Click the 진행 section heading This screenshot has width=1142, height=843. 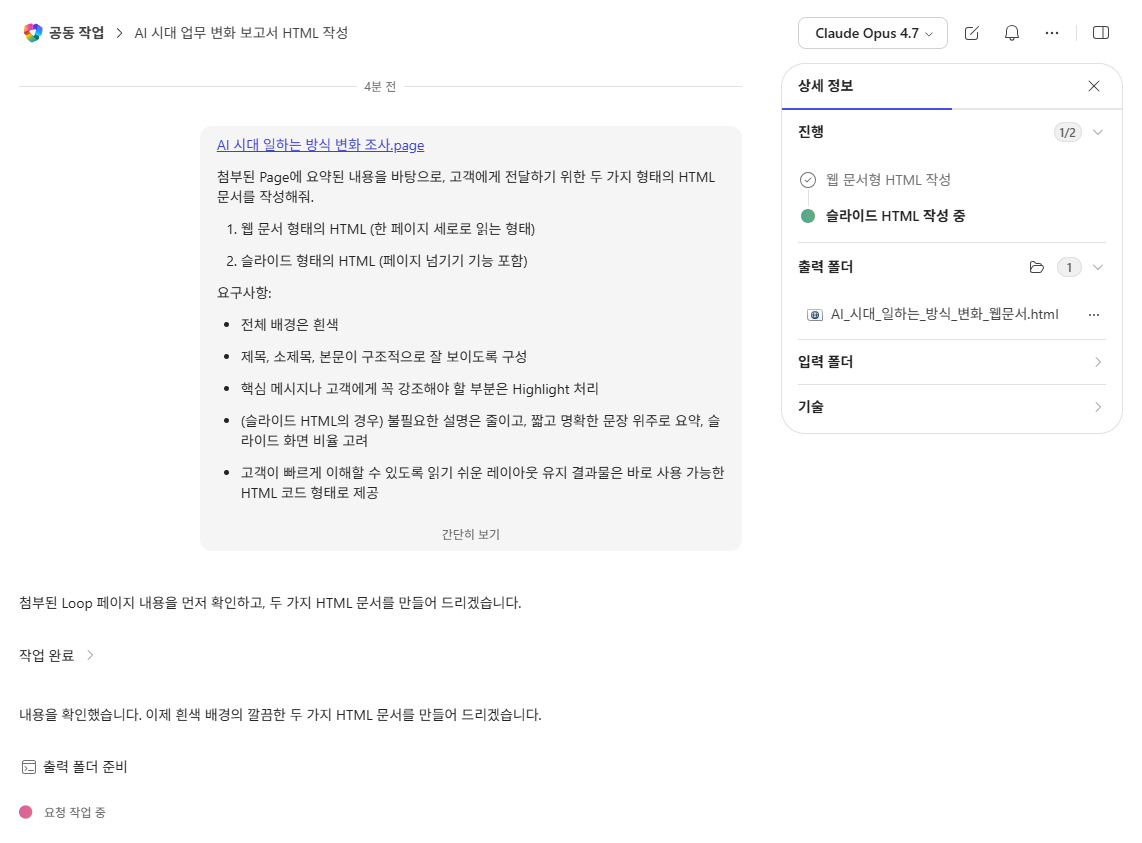coord(811,132)
